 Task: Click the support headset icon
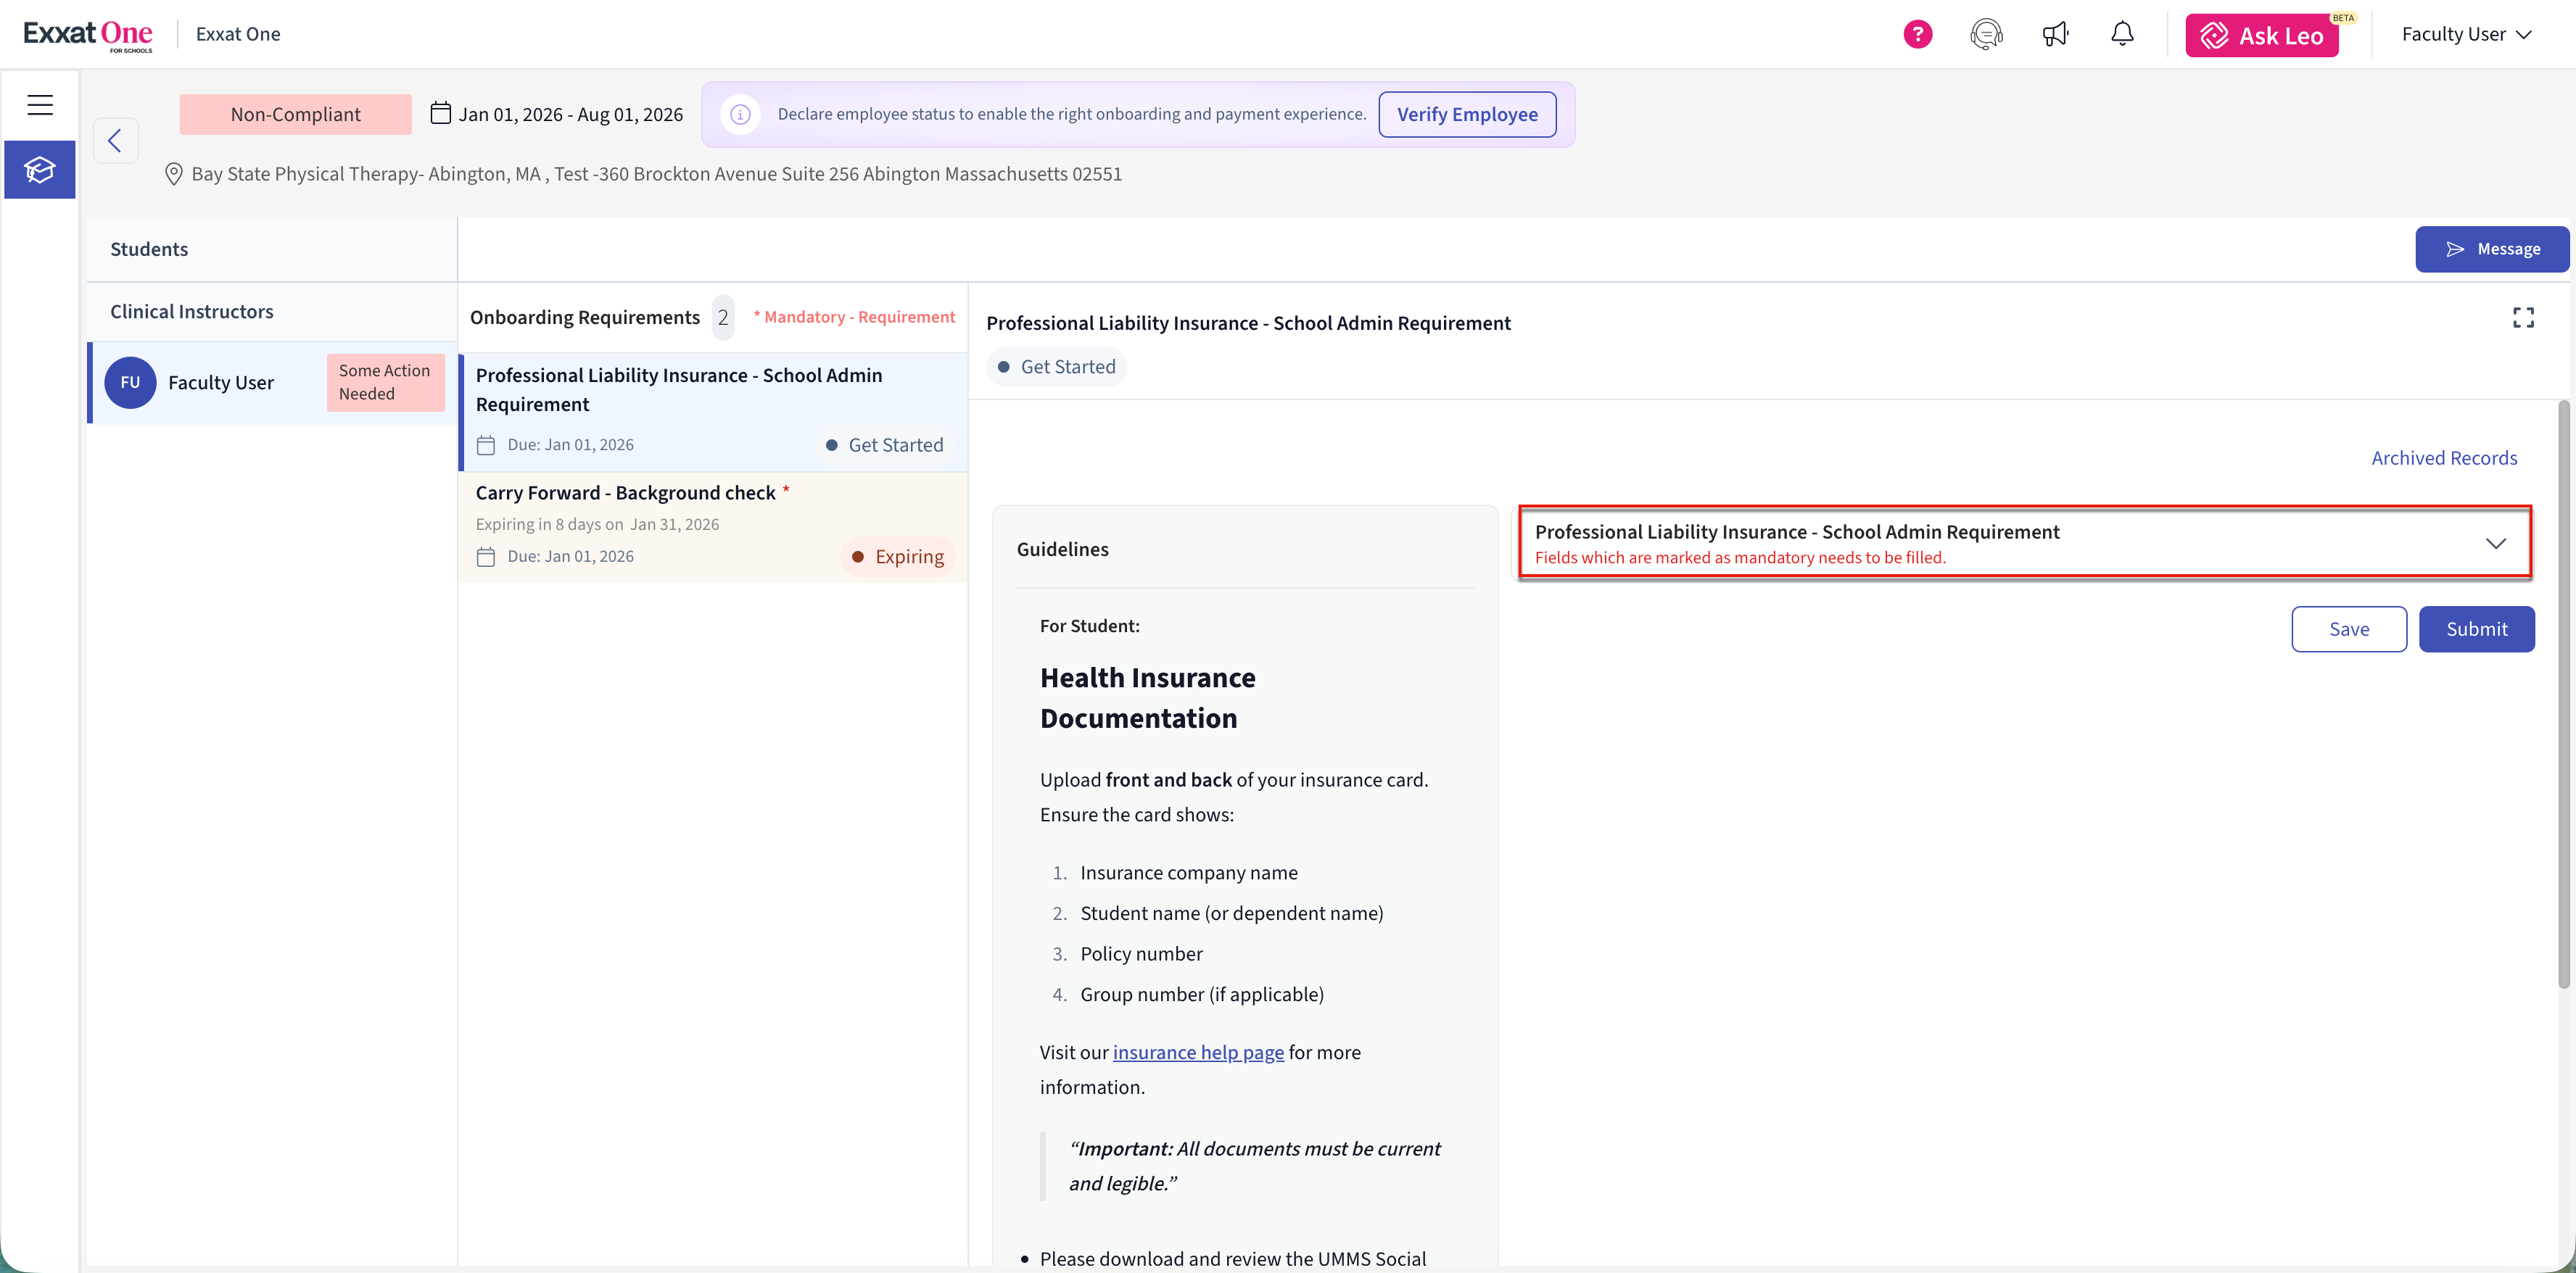[1986, 34]
